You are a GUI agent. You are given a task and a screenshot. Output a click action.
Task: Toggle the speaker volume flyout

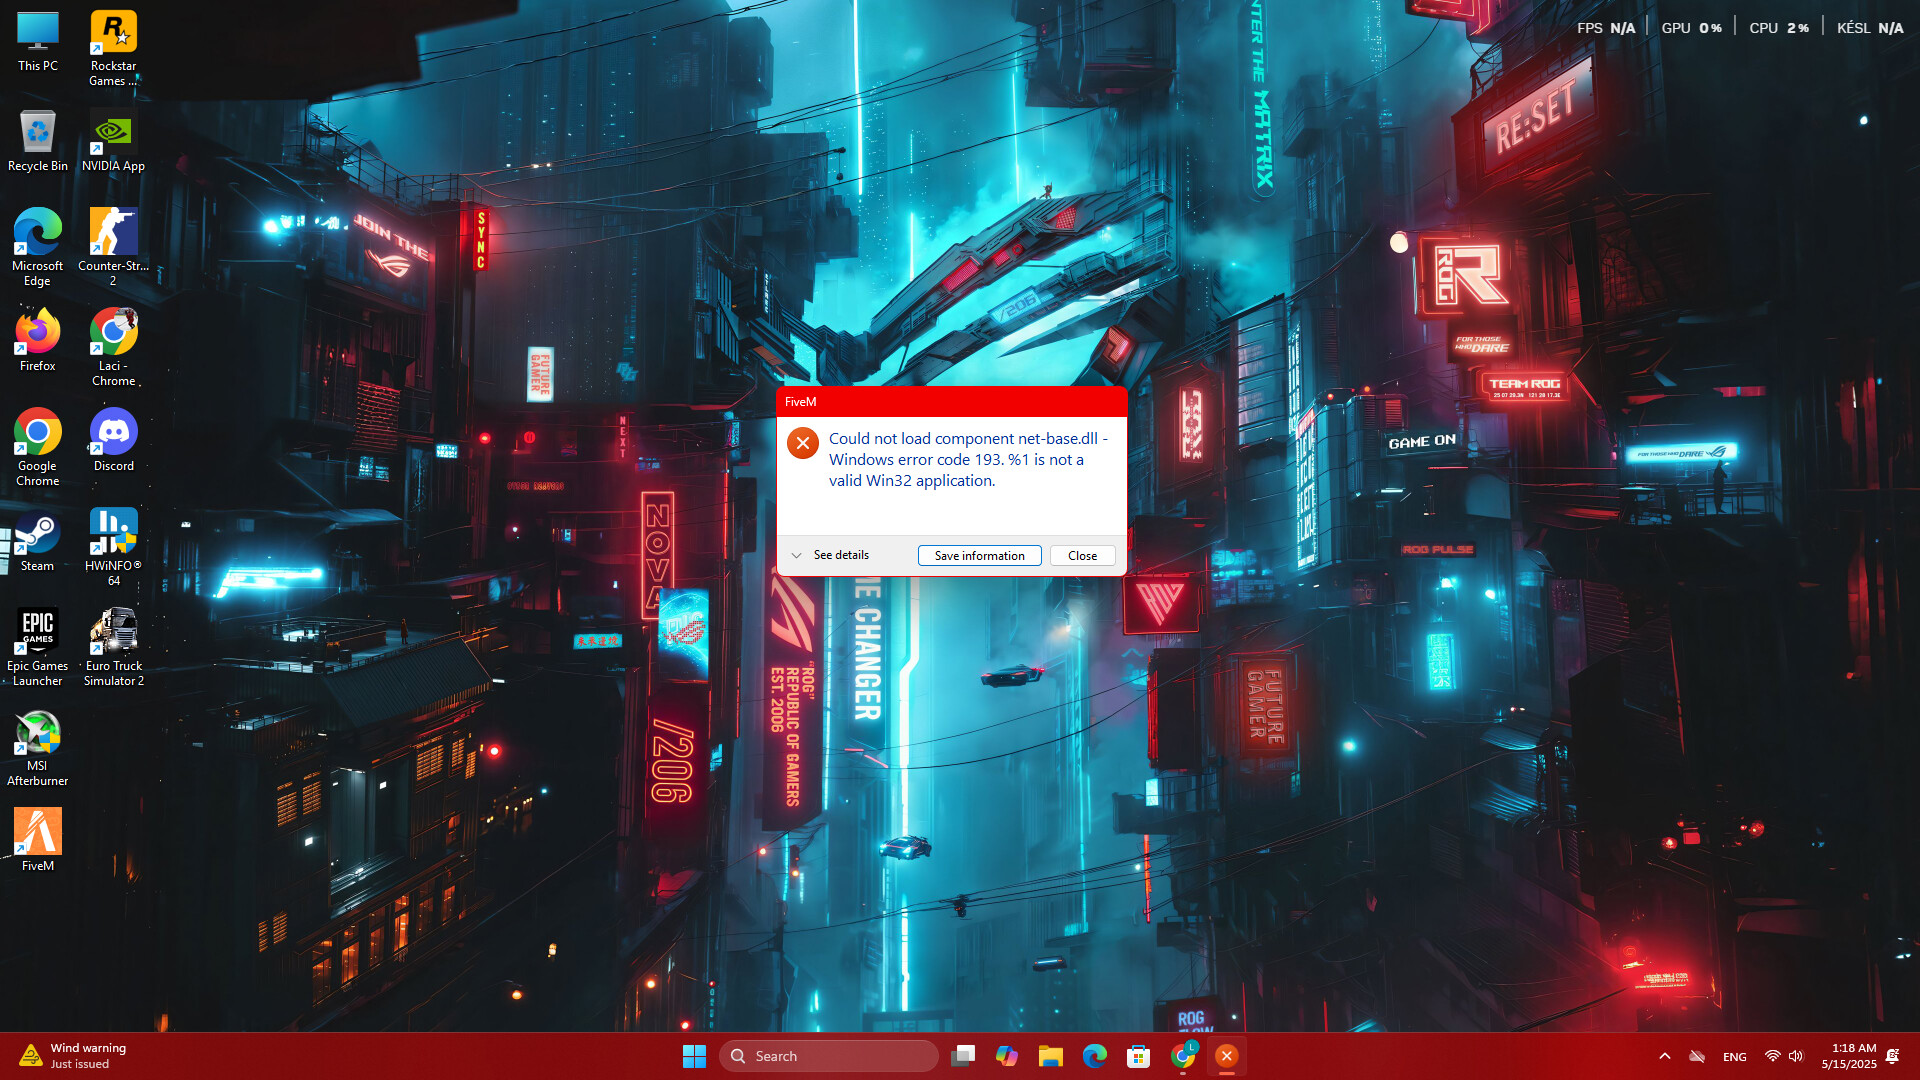pyautogui.click(x=1797, y=1055)
